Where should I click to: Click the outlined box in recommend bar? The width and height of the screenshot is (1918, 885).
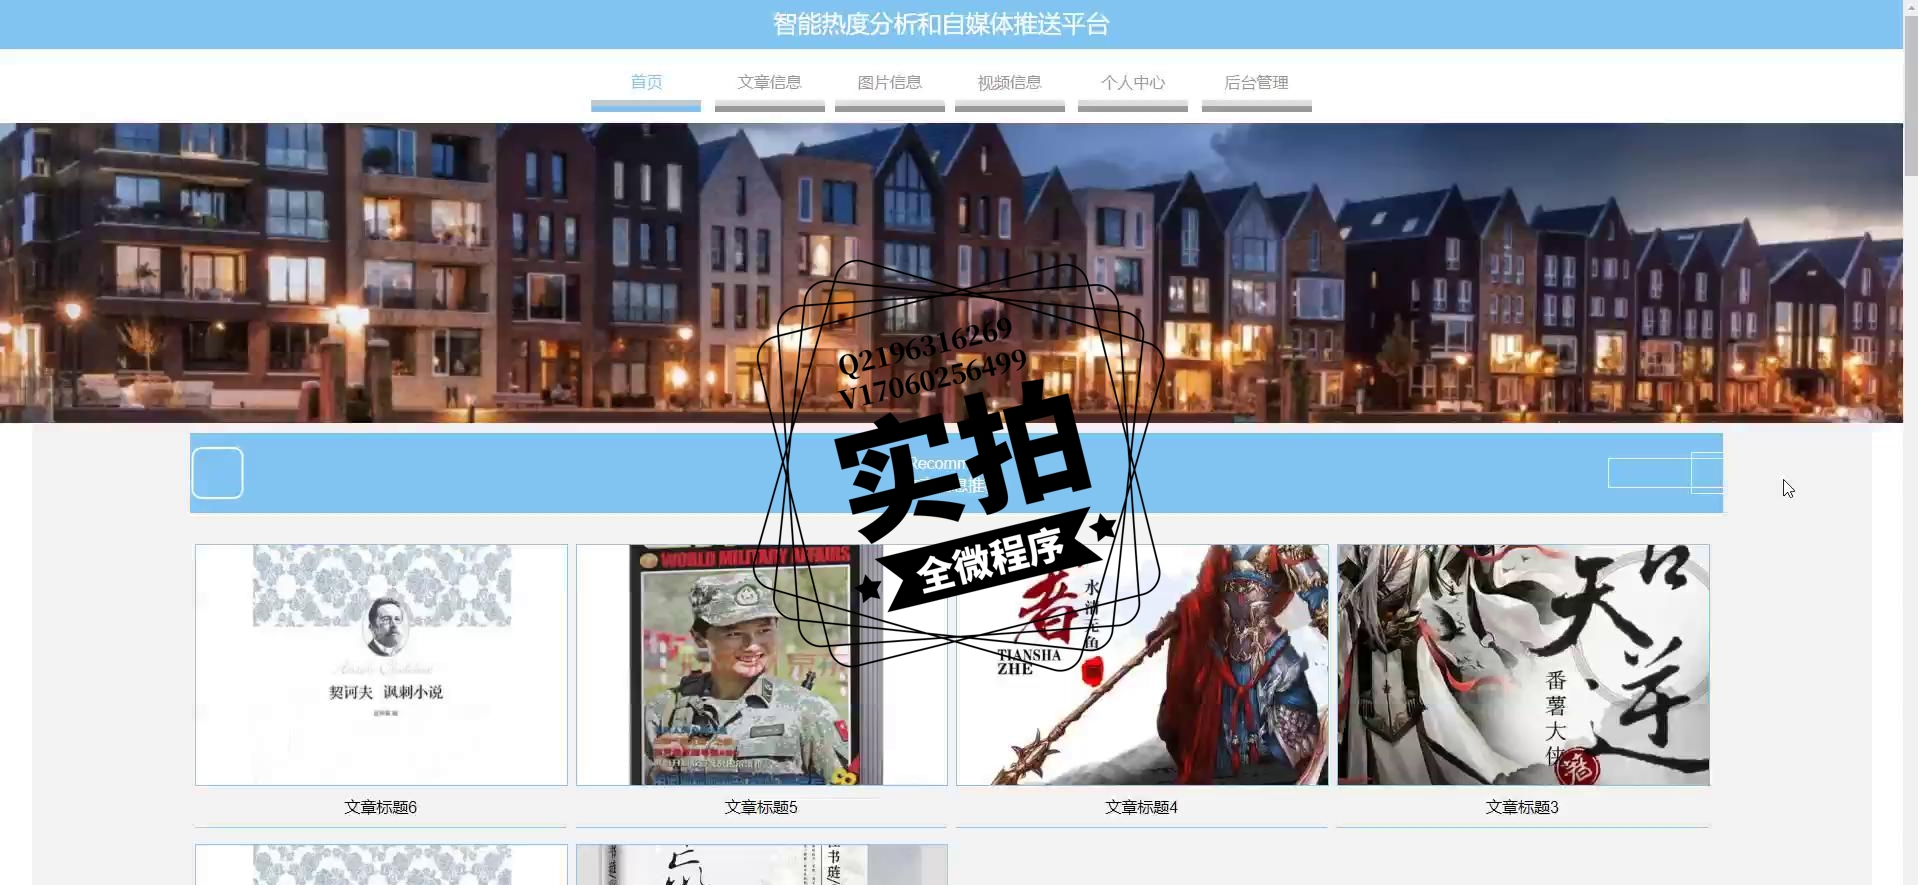[1665, 473]
